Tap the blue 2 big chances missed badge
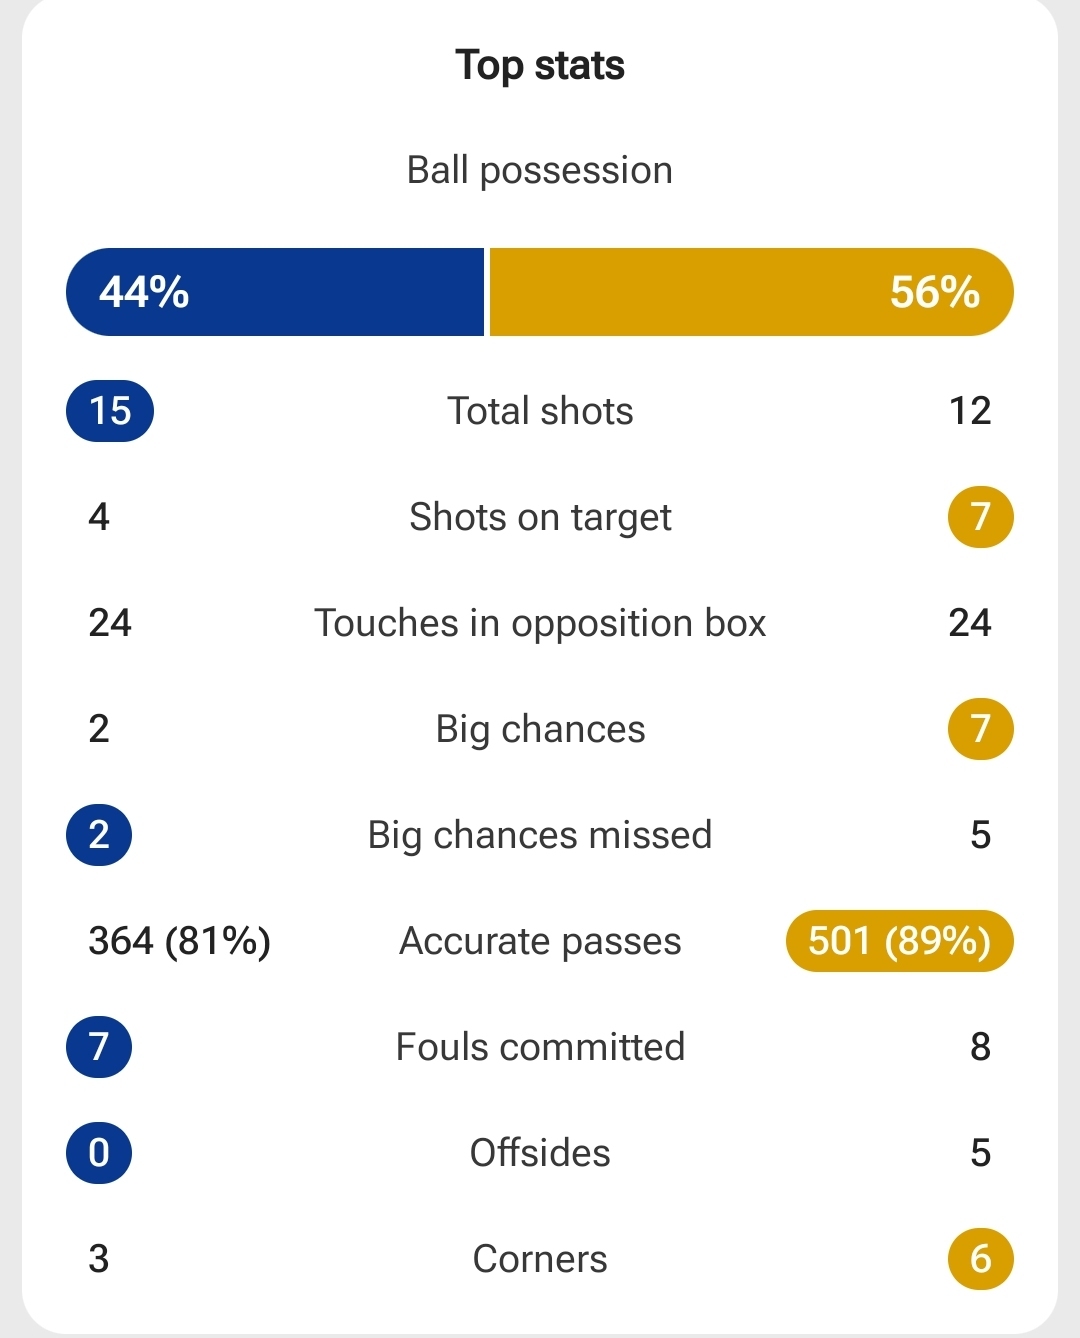Screen dimensions: 1080x1338 tap(99, 835)
